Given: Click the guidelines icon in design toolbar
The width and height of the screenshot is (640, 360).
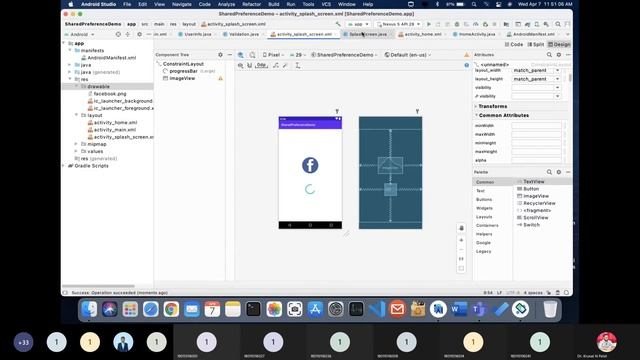Looking at the screenshot, I should [298, 65].
